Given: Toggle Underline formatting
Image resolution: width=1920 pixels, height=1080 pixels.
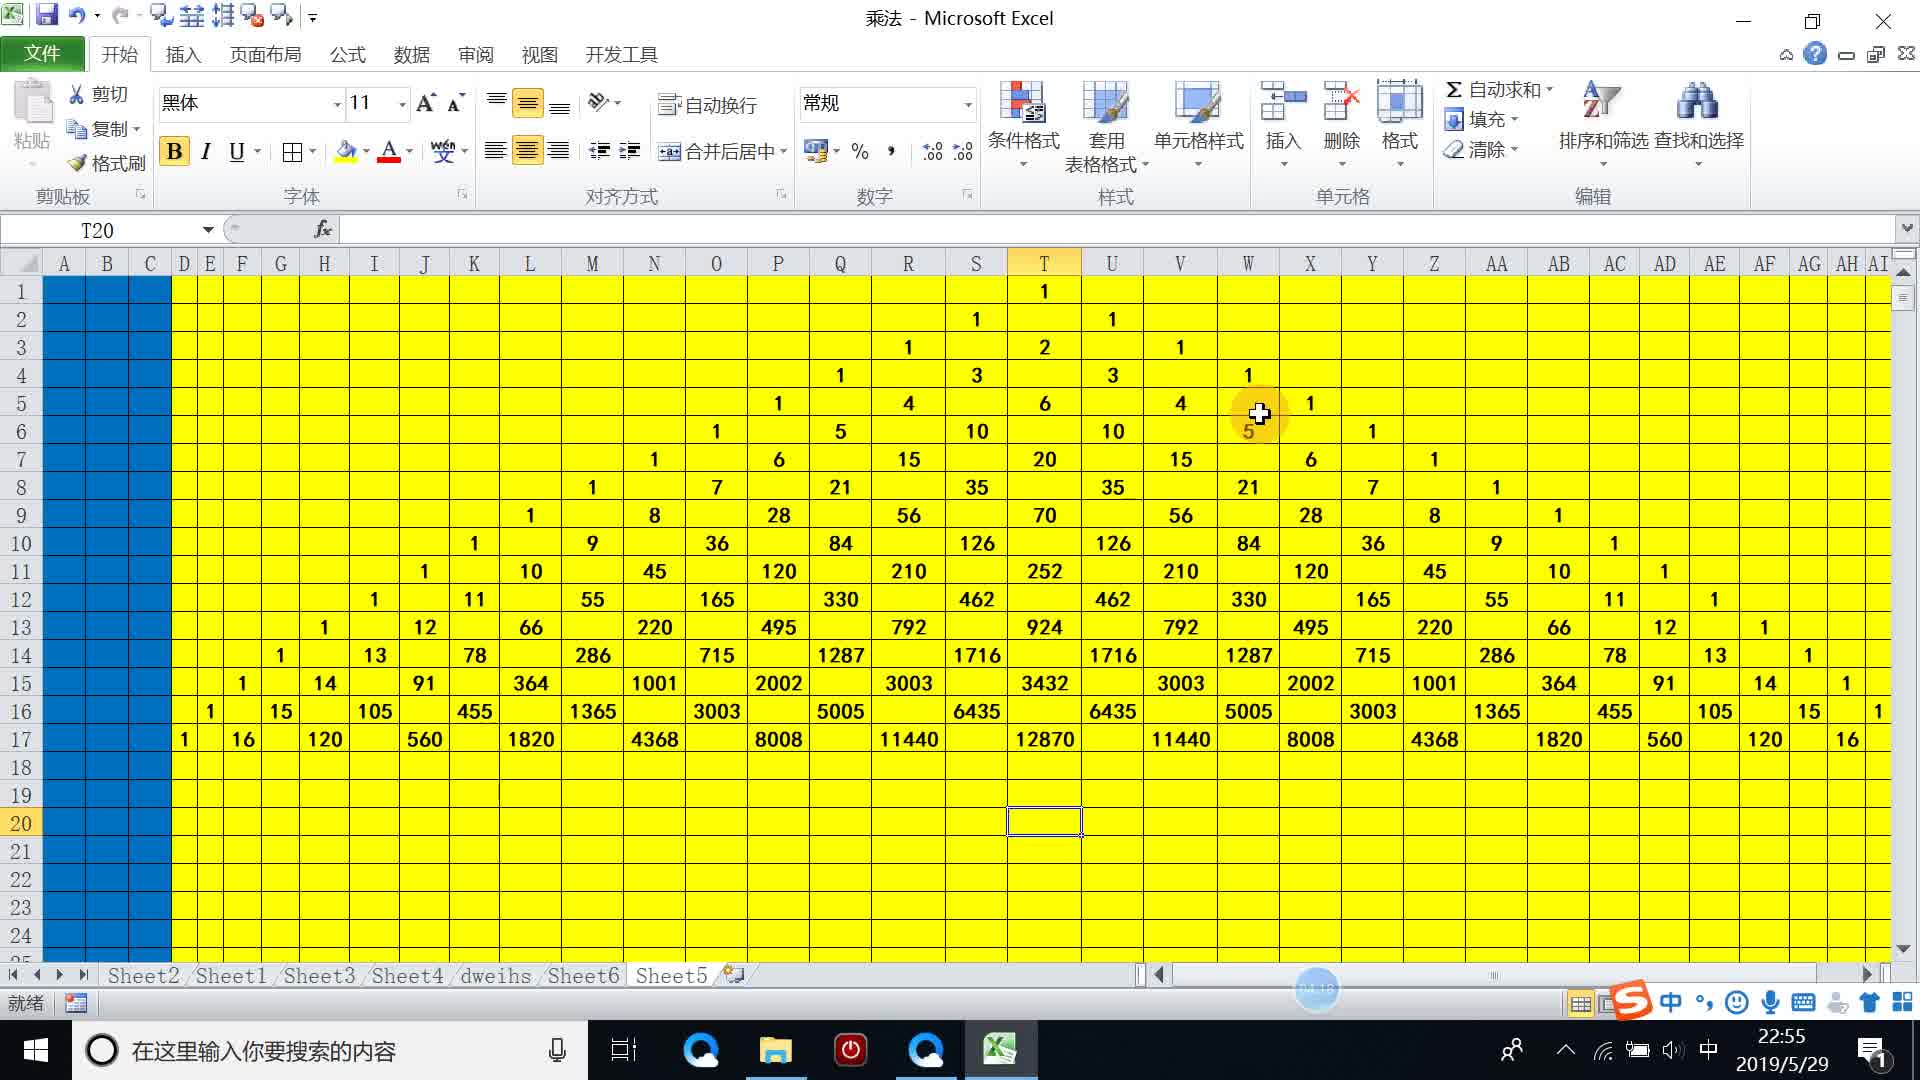Looking at the screenshot, I should coord(235,151).
